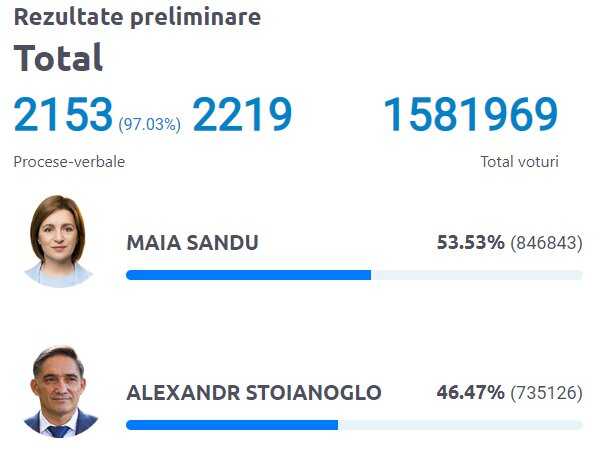Click the 1581969 total votes number
This screenshot has height=457, width=603.
[x=470, y=115]
